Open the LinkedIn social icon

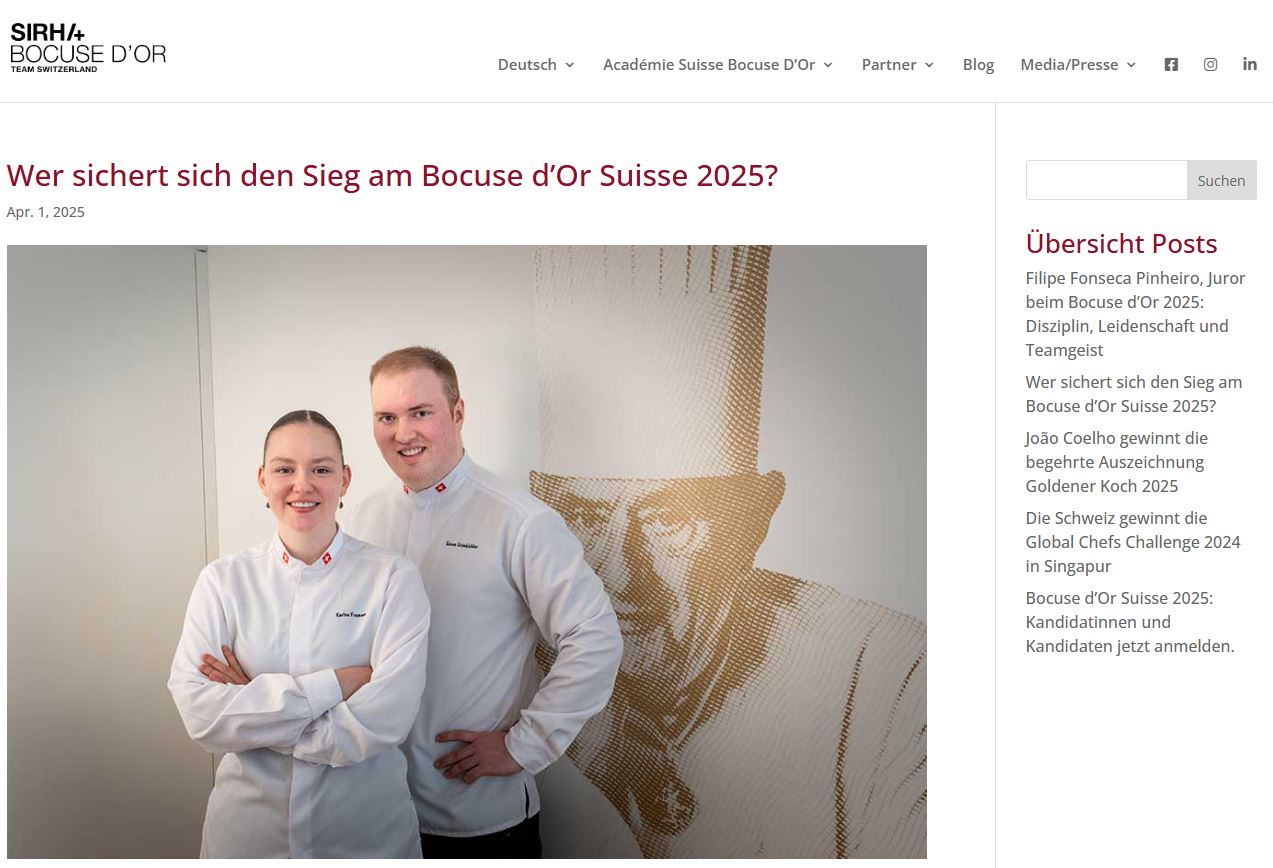(x=1250, y=64)
